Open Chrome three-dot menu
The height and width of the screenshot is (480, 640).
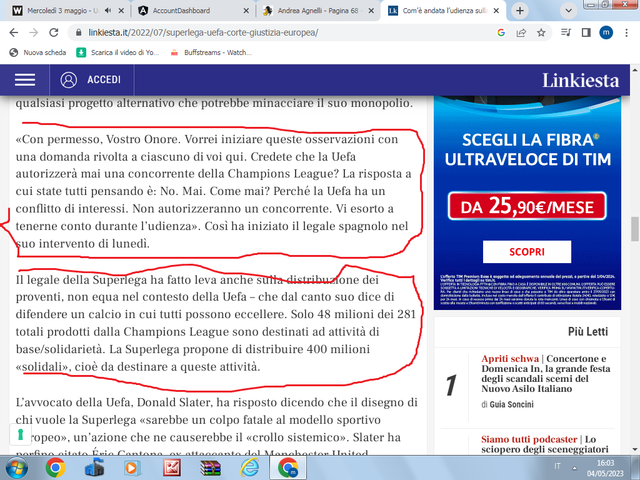pos(627,33)
